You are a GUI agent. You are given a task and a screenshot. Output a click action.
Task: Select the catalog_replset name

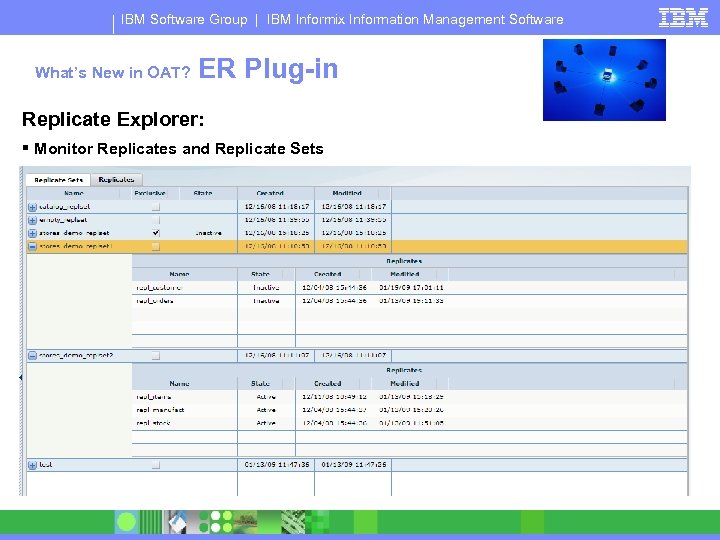64,207
